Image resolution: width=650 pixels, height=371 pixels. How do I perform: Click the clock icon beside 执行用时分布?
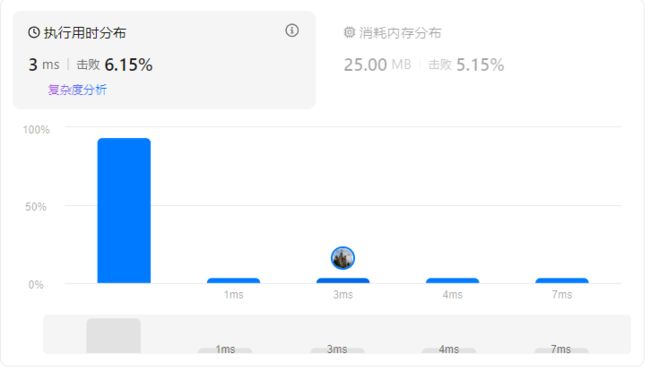click(x=34, y=32)
